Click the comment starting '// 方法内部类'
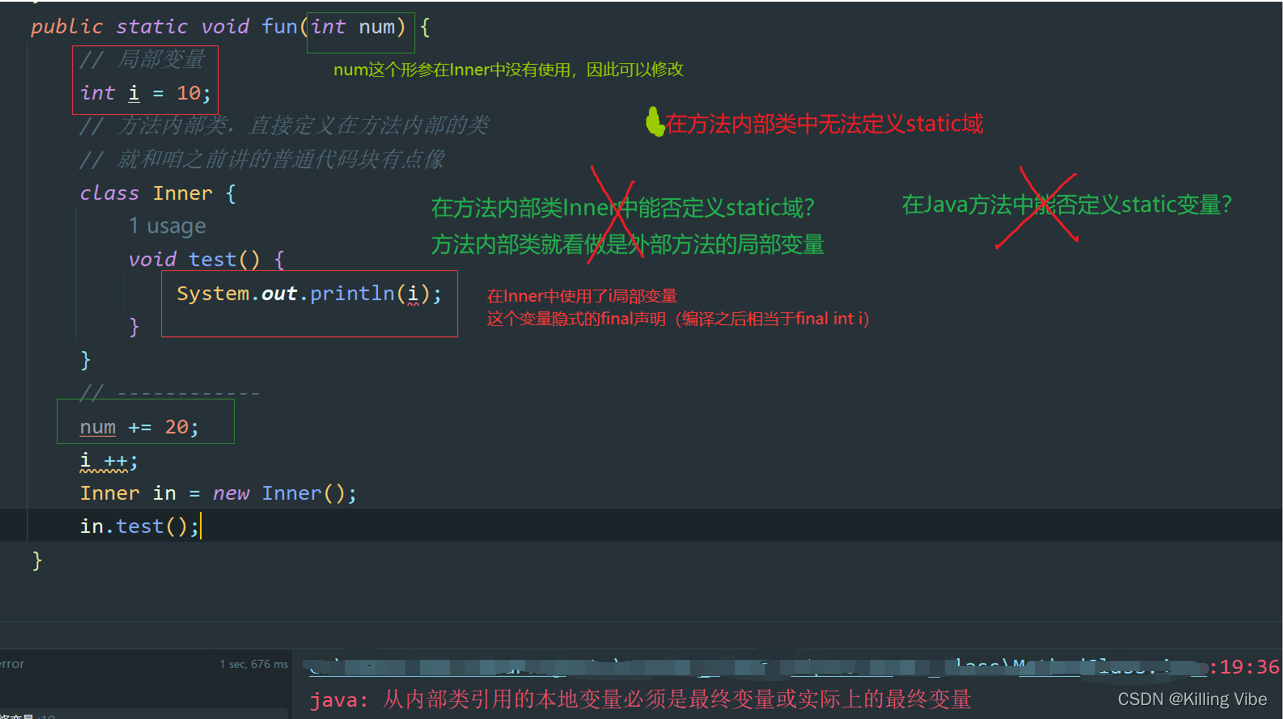 pyautogui.click(x=285, y=126)
